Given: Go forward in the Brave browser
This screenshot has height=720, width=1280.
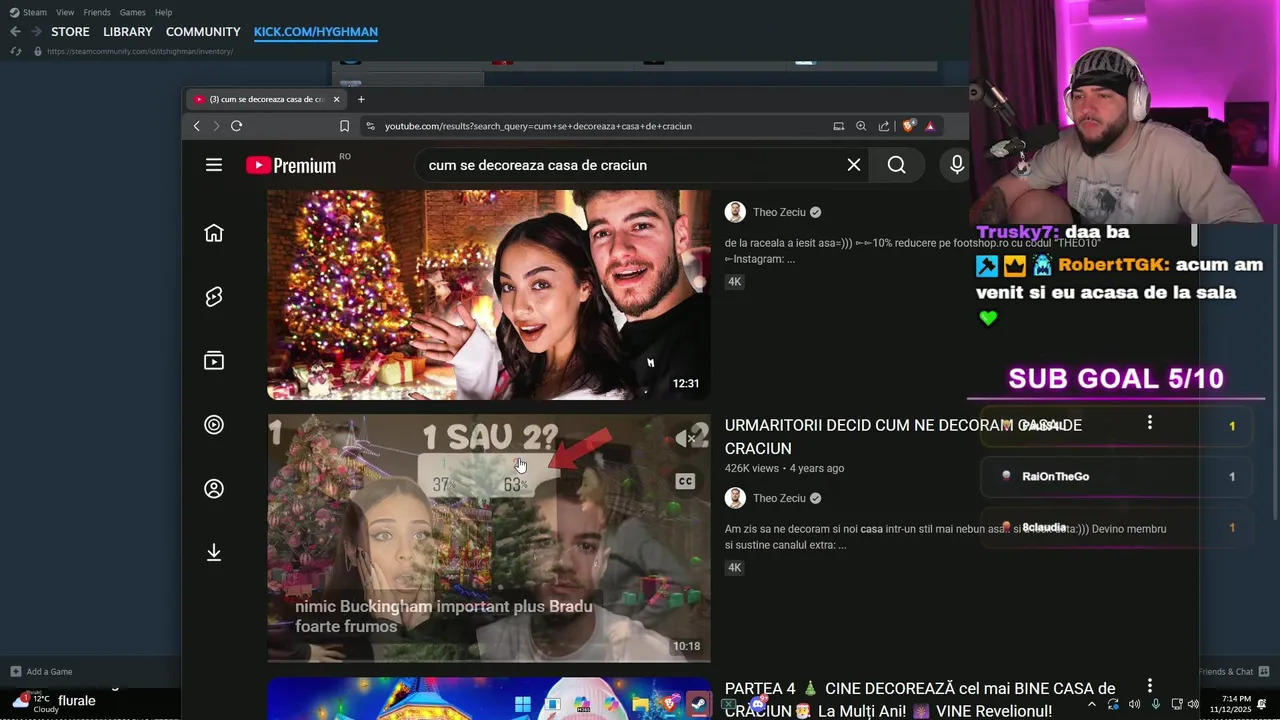Looking at the screenshot, I should (215, 126).
